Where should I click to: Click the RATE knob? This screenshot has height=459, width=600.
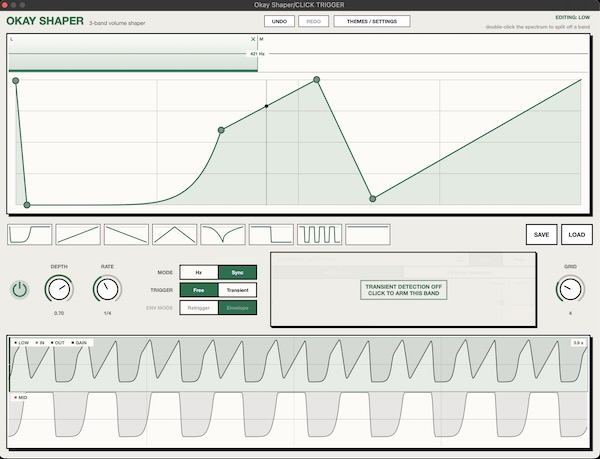tap(107, 289)
